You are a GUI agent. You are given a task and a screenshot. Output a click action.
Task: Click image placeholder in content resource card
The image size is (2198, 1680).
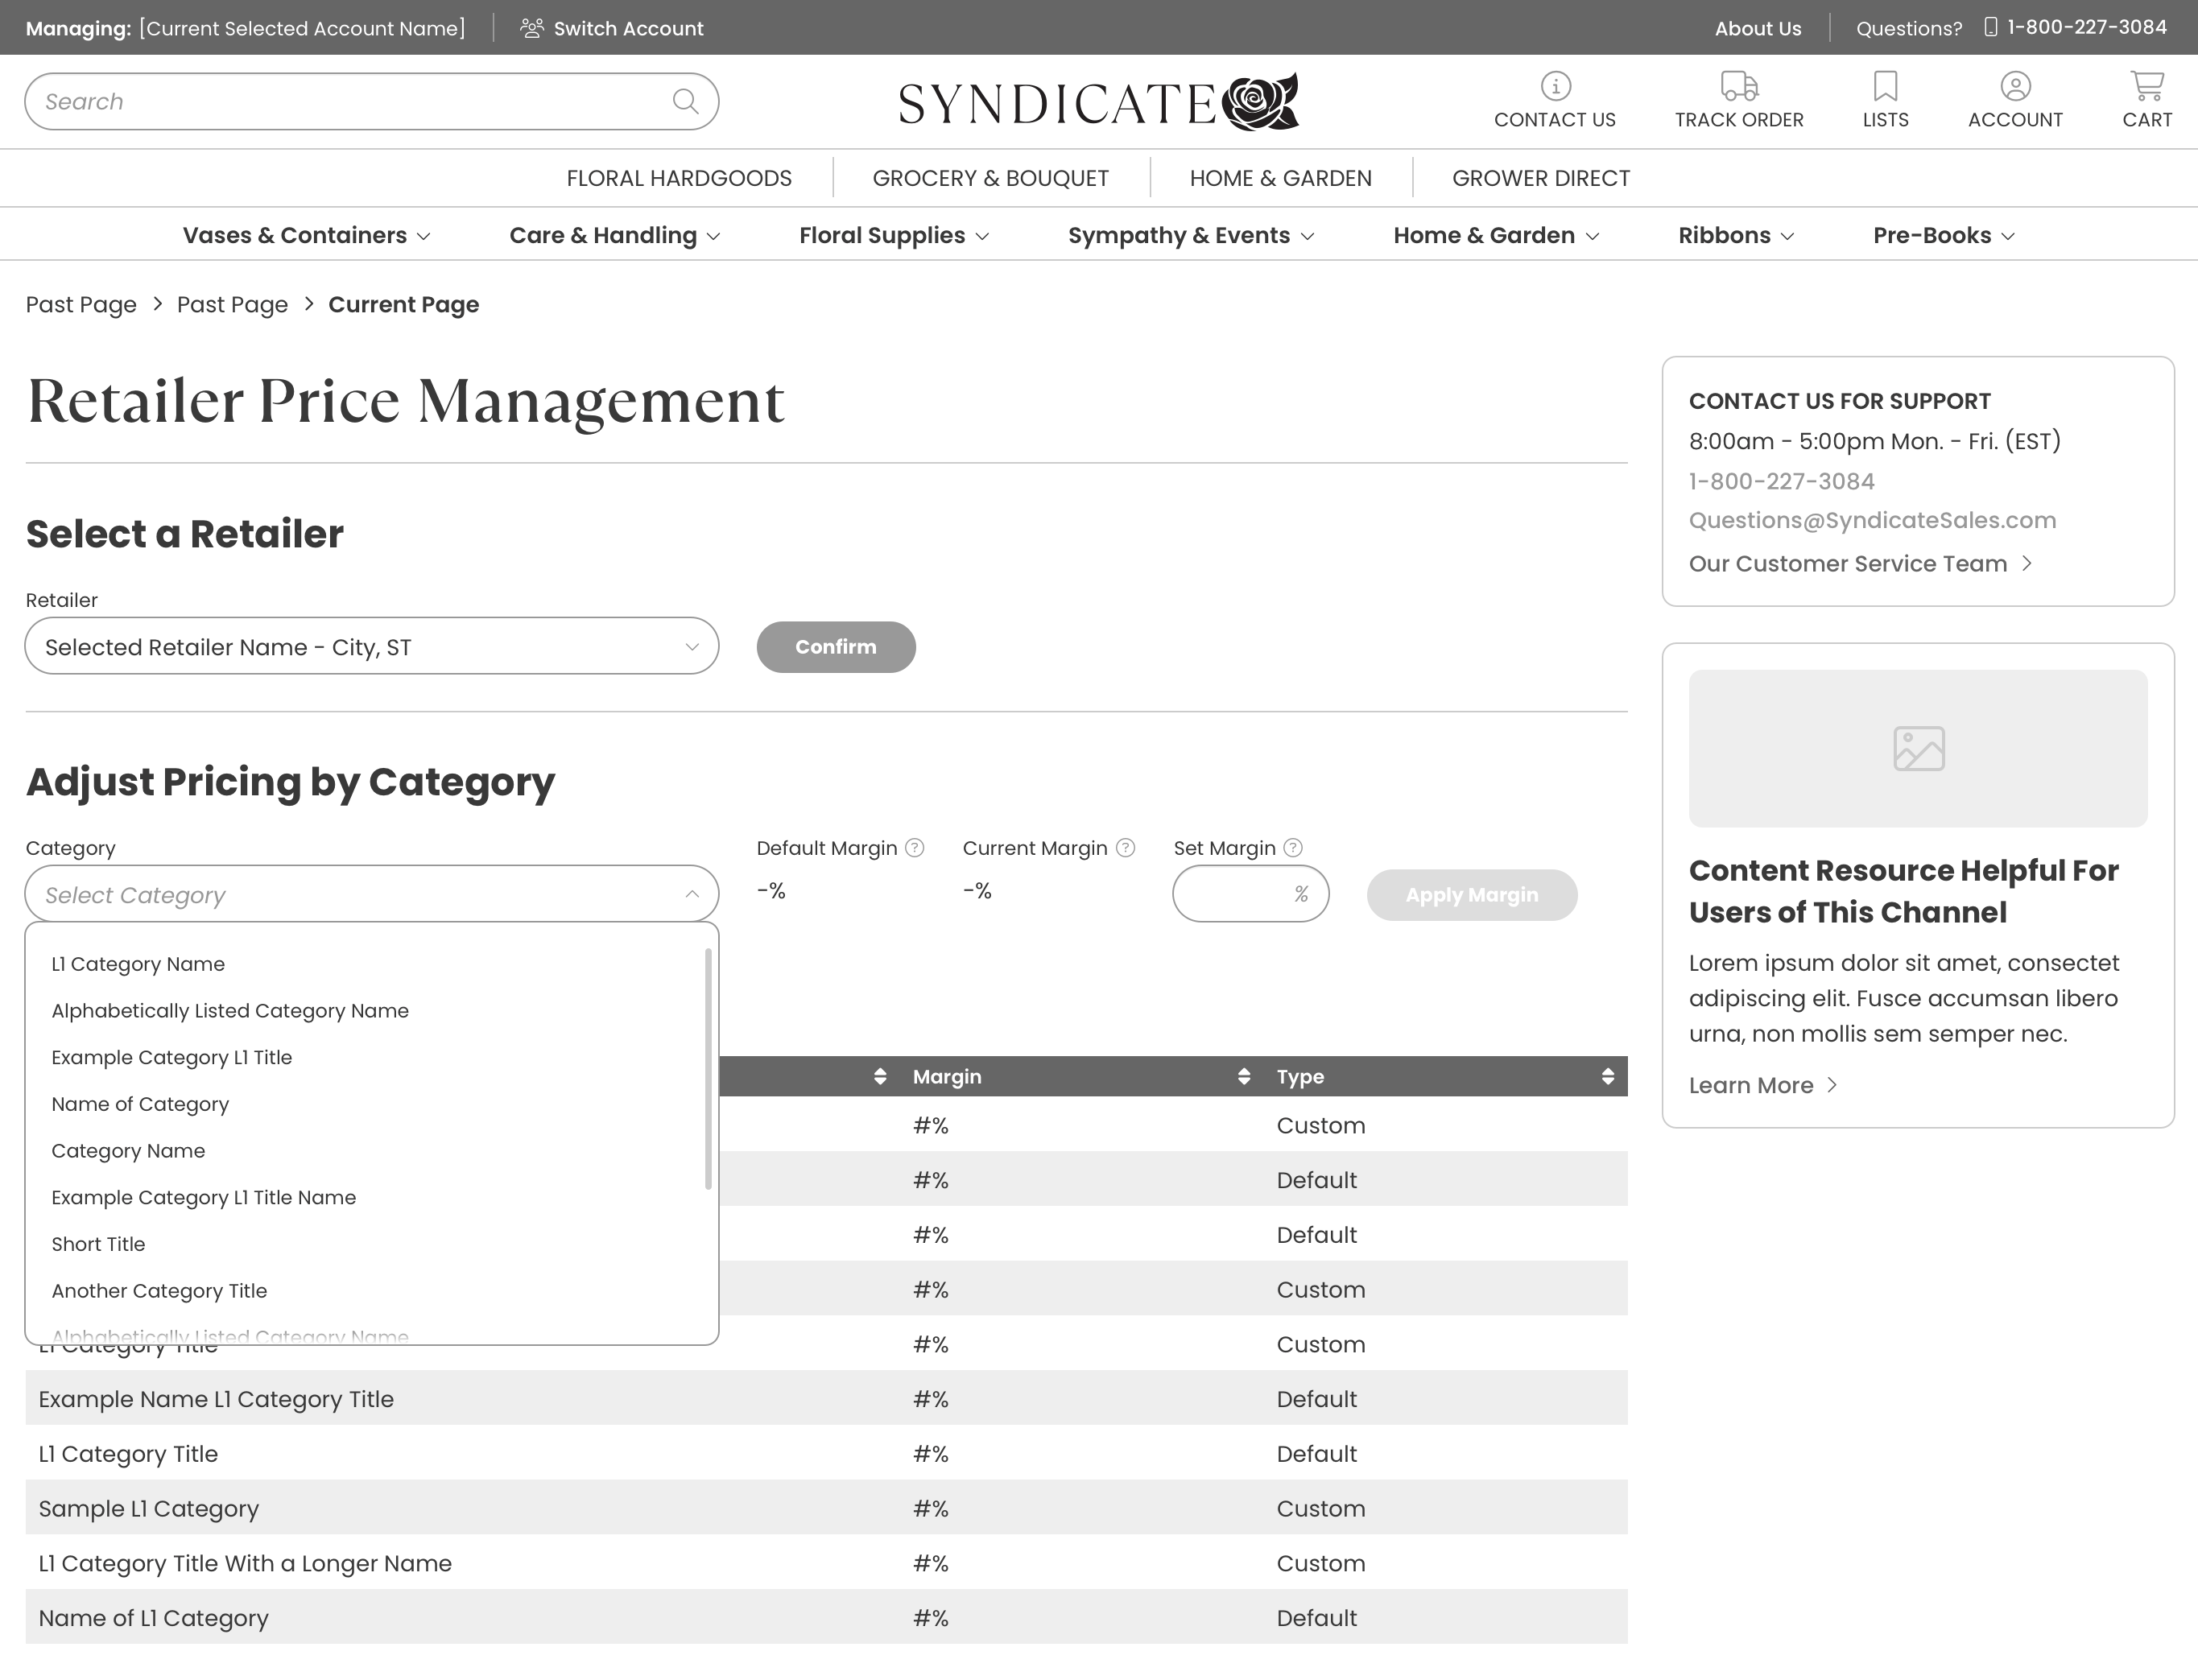click(x=1918, y=748)
